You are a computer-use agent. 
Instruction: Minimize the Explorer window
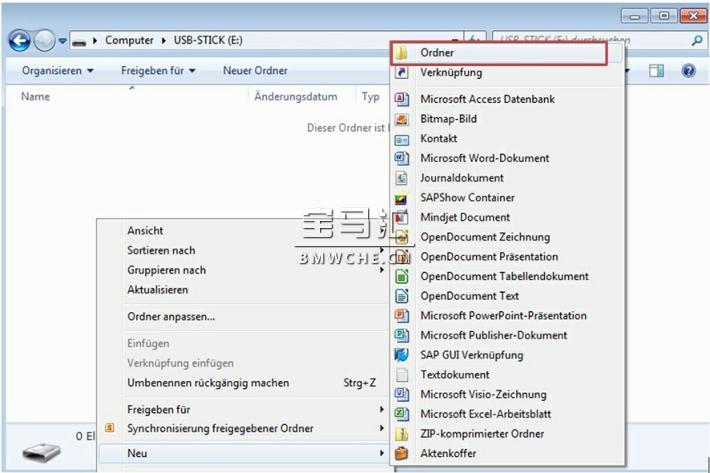click(634, 16)
